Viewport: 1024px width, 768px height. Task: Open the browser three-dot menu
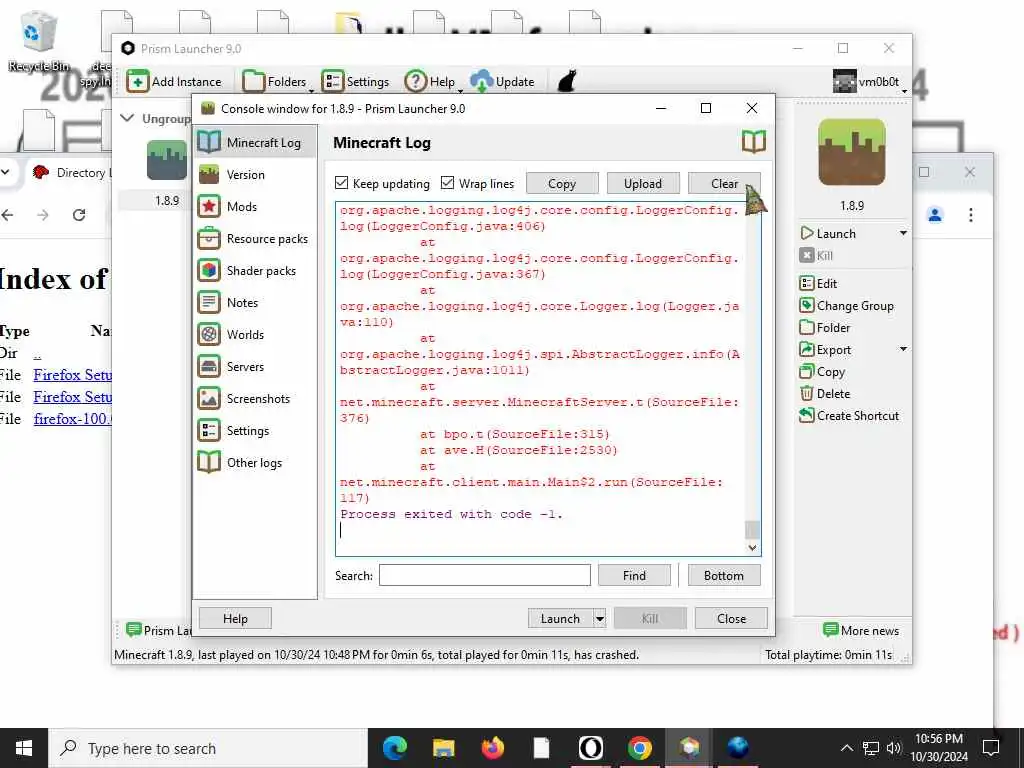tap(971, 214)
